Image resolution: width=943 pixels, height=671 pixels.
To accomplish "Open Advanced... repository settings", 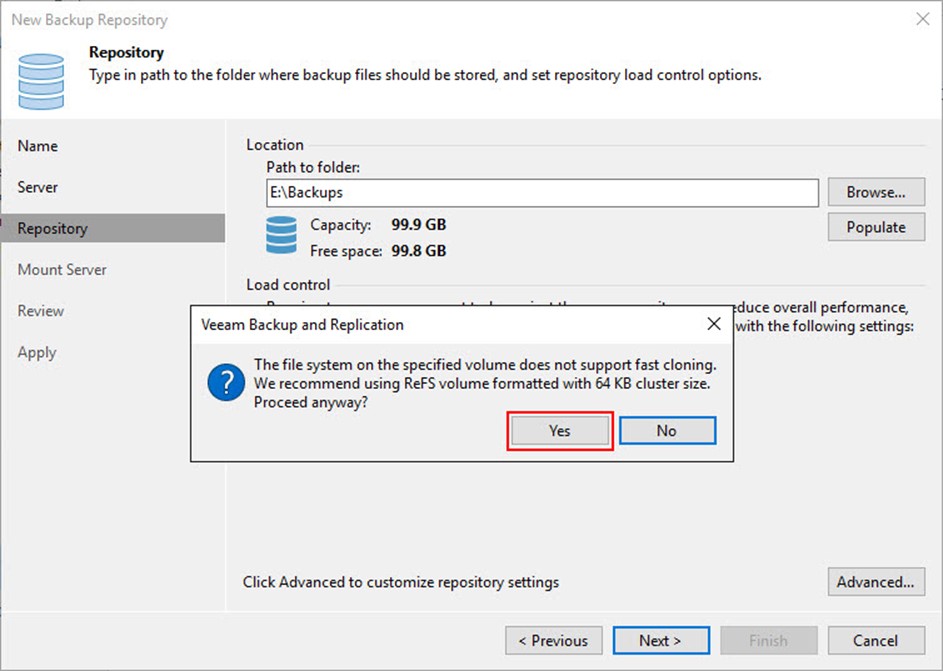I will tap(875, 581).
